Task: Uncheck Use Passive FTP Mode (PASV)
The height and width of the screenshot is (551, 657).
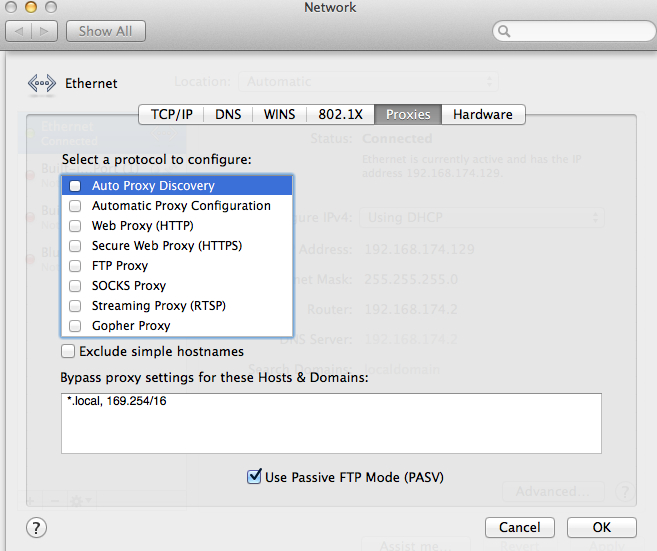Action: tap(254, 477)
